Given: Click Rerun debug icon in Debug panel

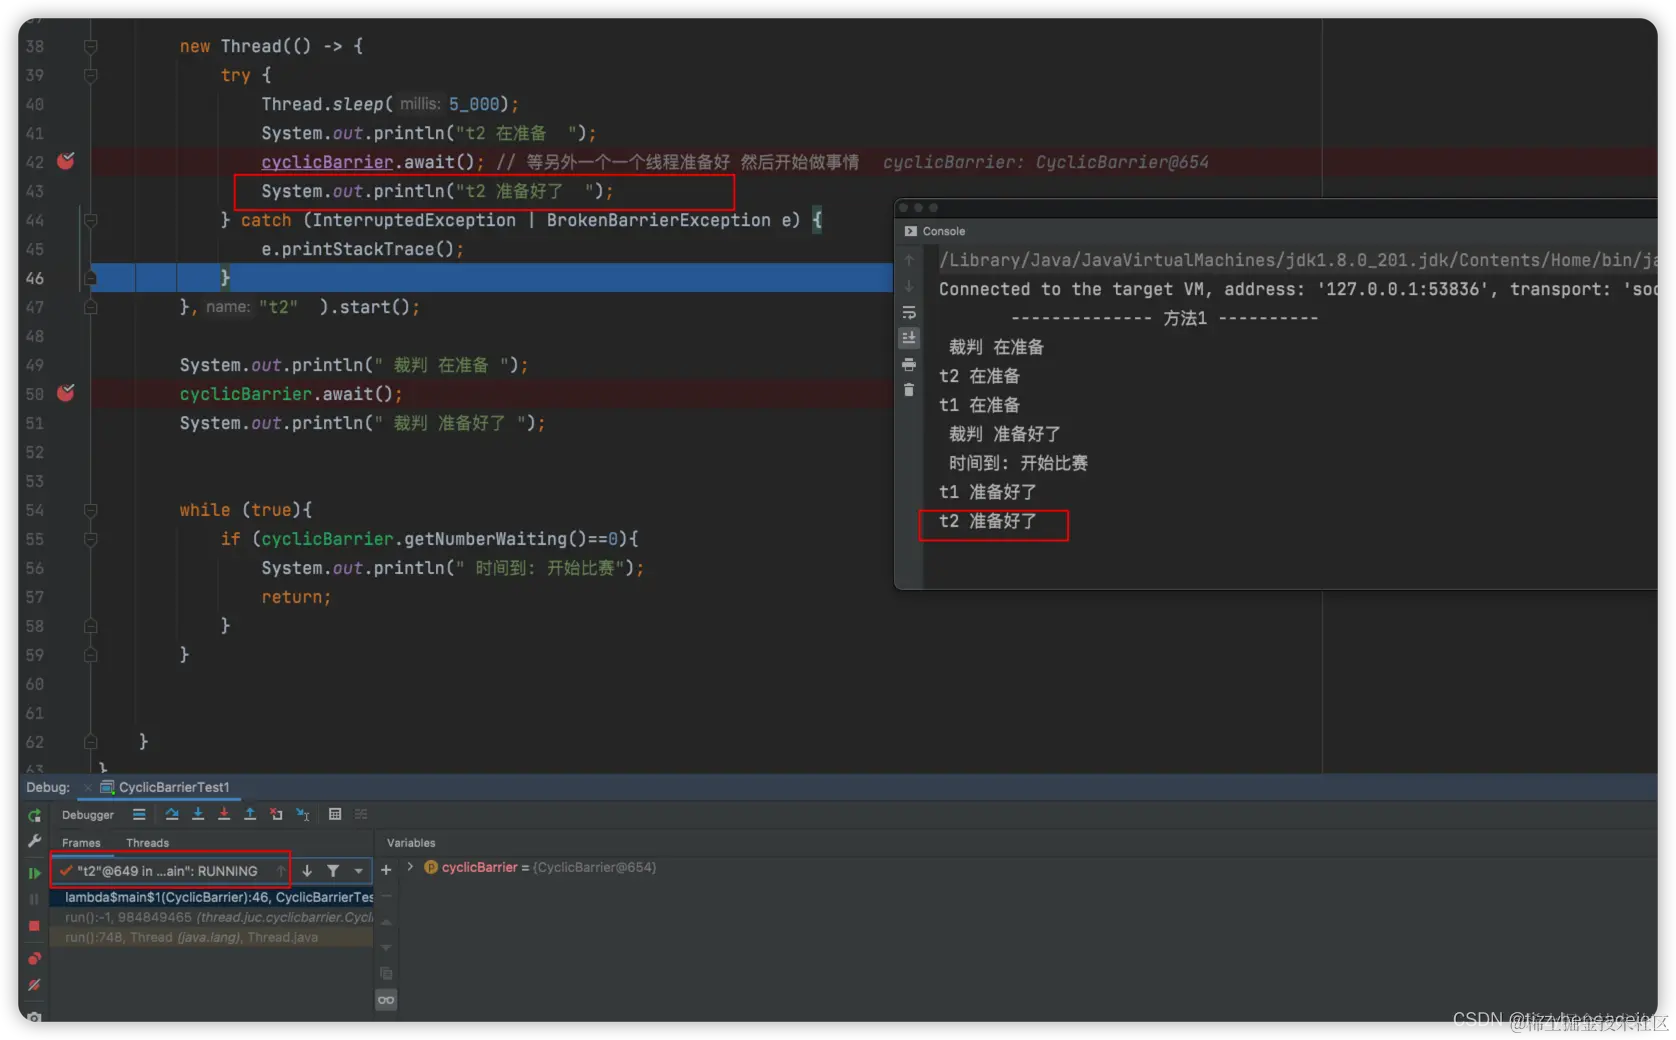Looking at the screenshot, I should [x=34, y=815].
